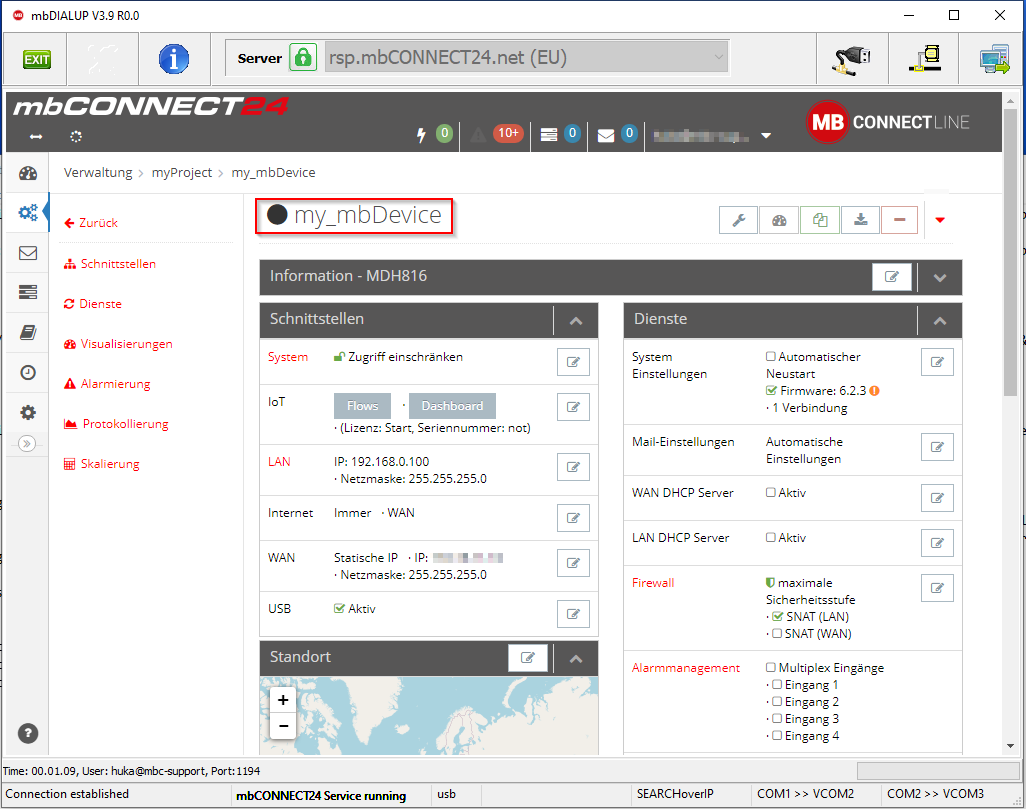Screen dimensions: 1026x809
Task: Open the IoT Flows button
Action: [x=363, y=406]
